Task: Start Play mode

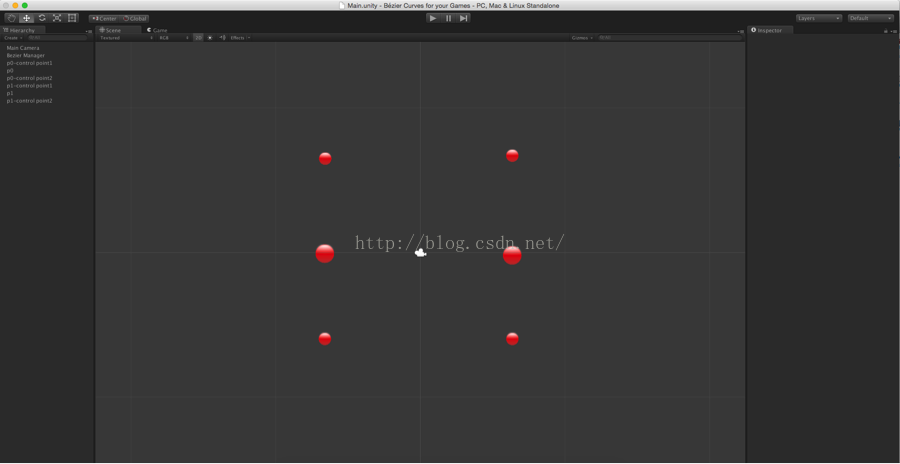Action: pyautogui.click(x=433, y=18)
